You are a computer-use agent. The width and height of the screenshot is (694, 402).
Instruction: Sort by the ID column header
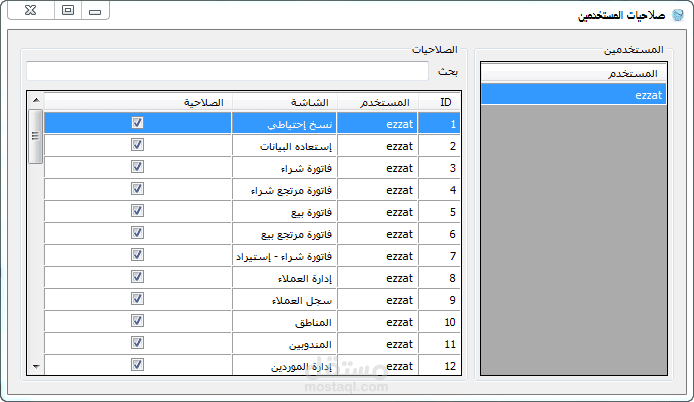pos(440,102)
